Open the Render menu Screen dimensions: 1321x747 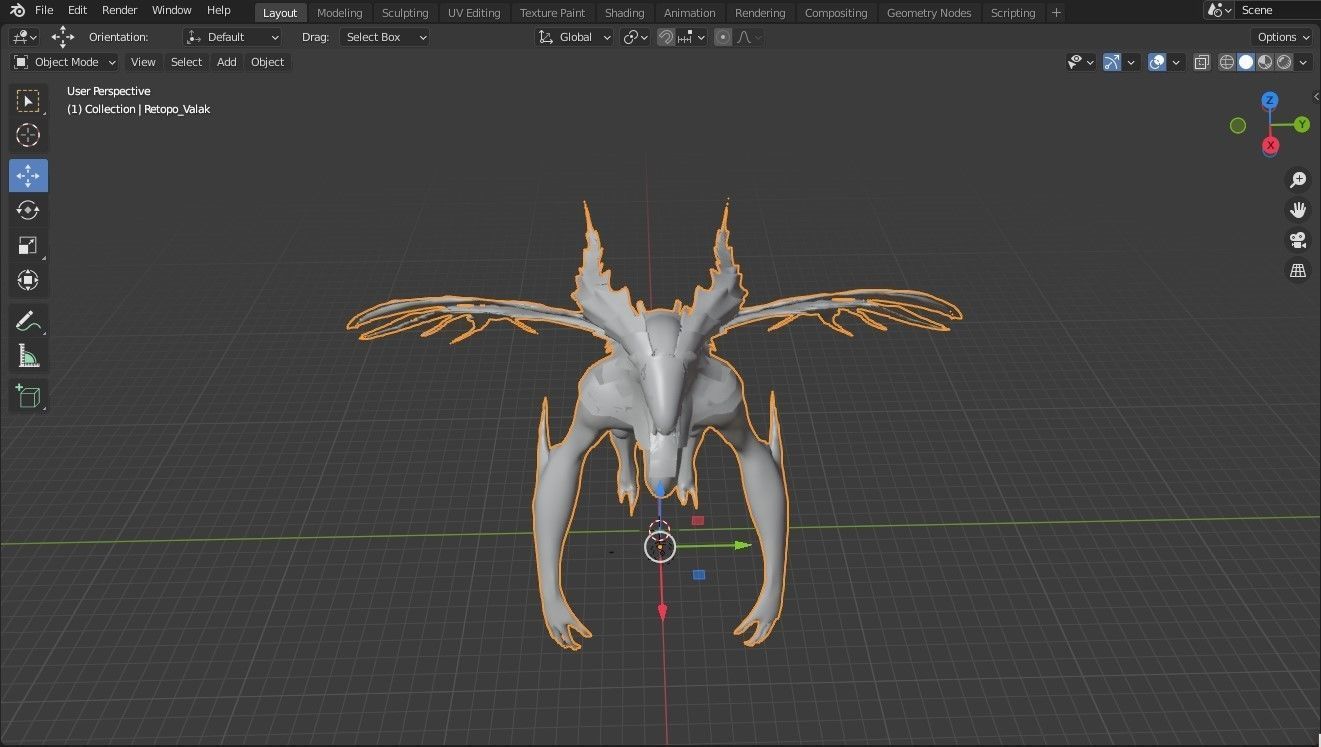pyautogui.click(x=120, y=10)
